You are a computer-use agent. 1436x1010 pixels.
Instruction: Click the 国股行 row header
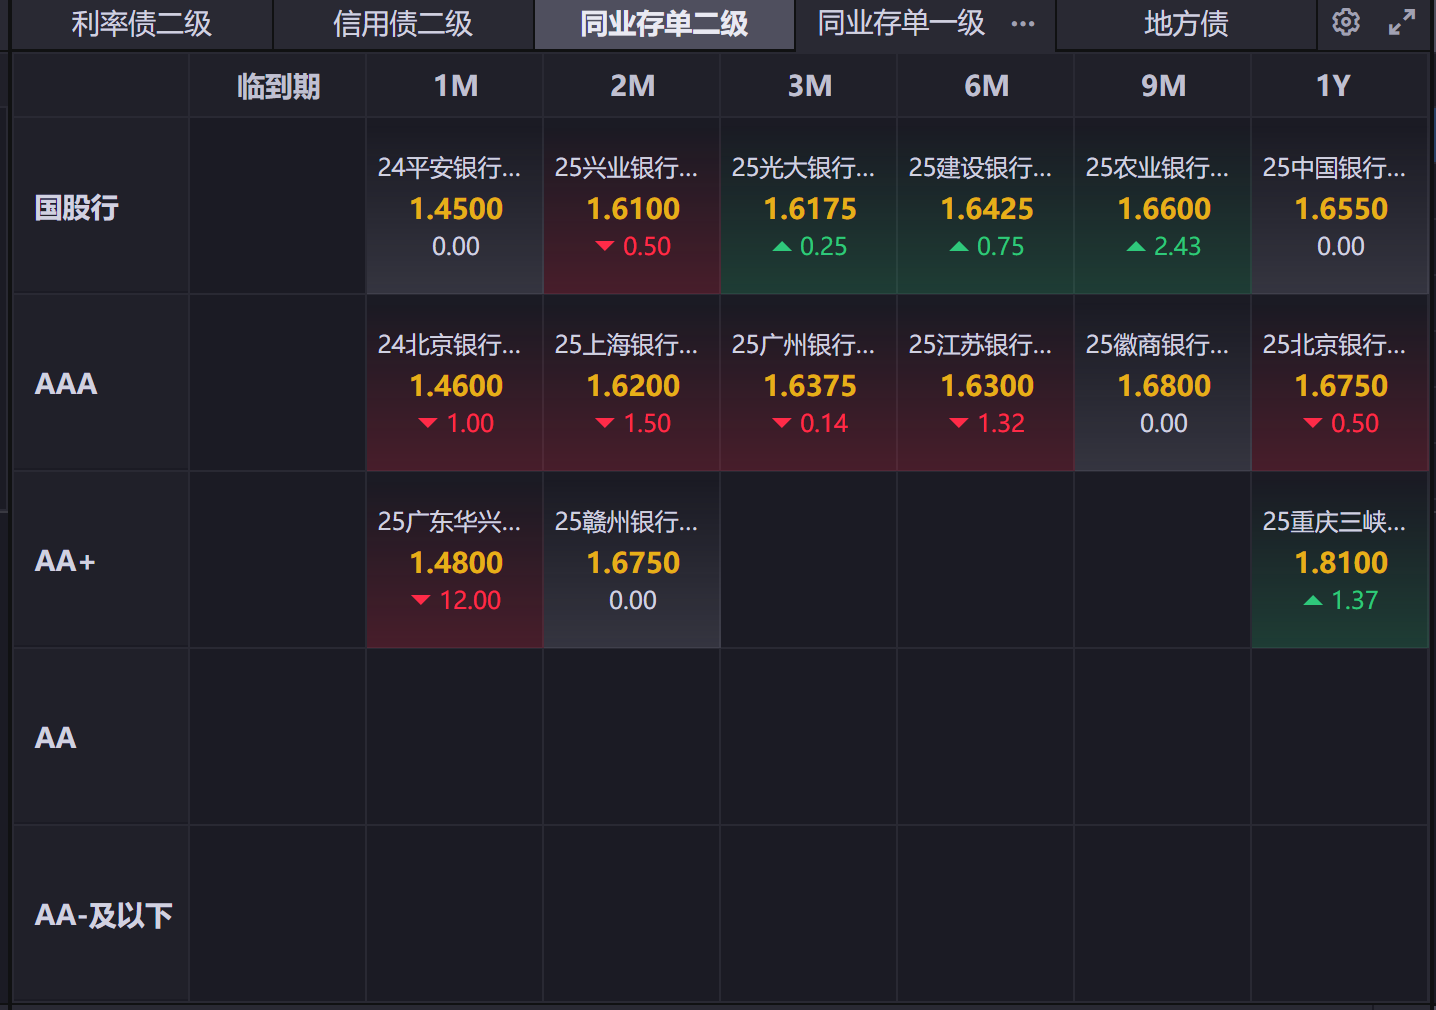tap(77, 208)
